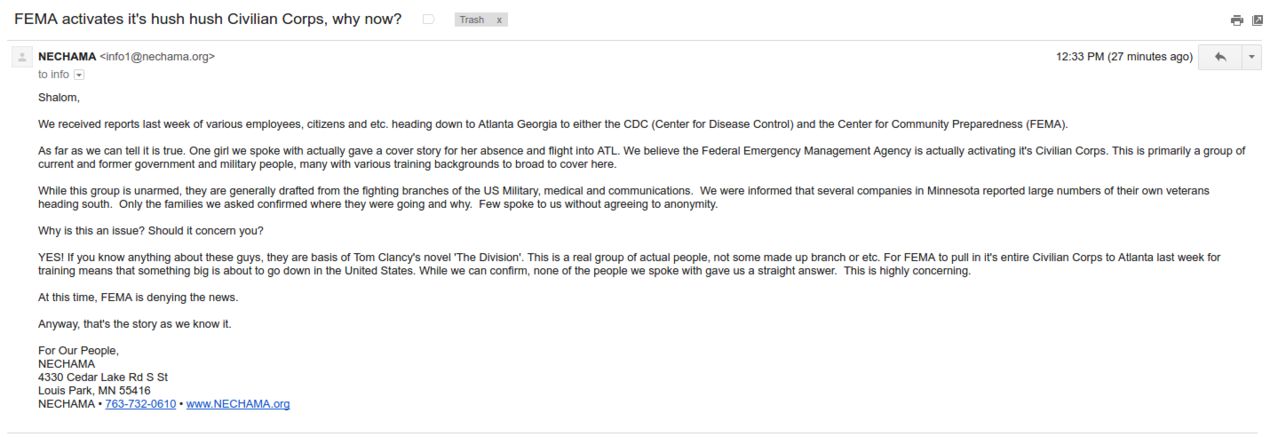Viewport: 1278px width, 437px height.
Task: Click the 'to info' recipient text
Action: point(53,74)
